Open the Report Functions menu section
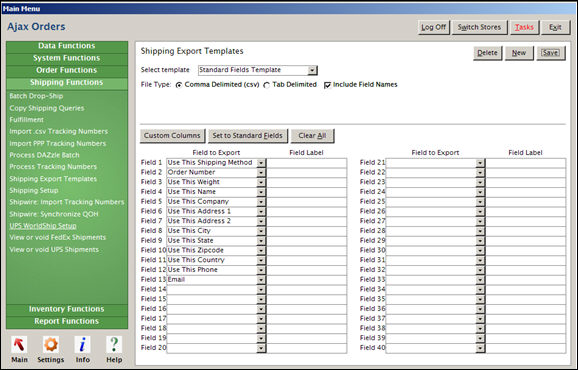This screenshot has height=370, width=578. coord(67,321)
